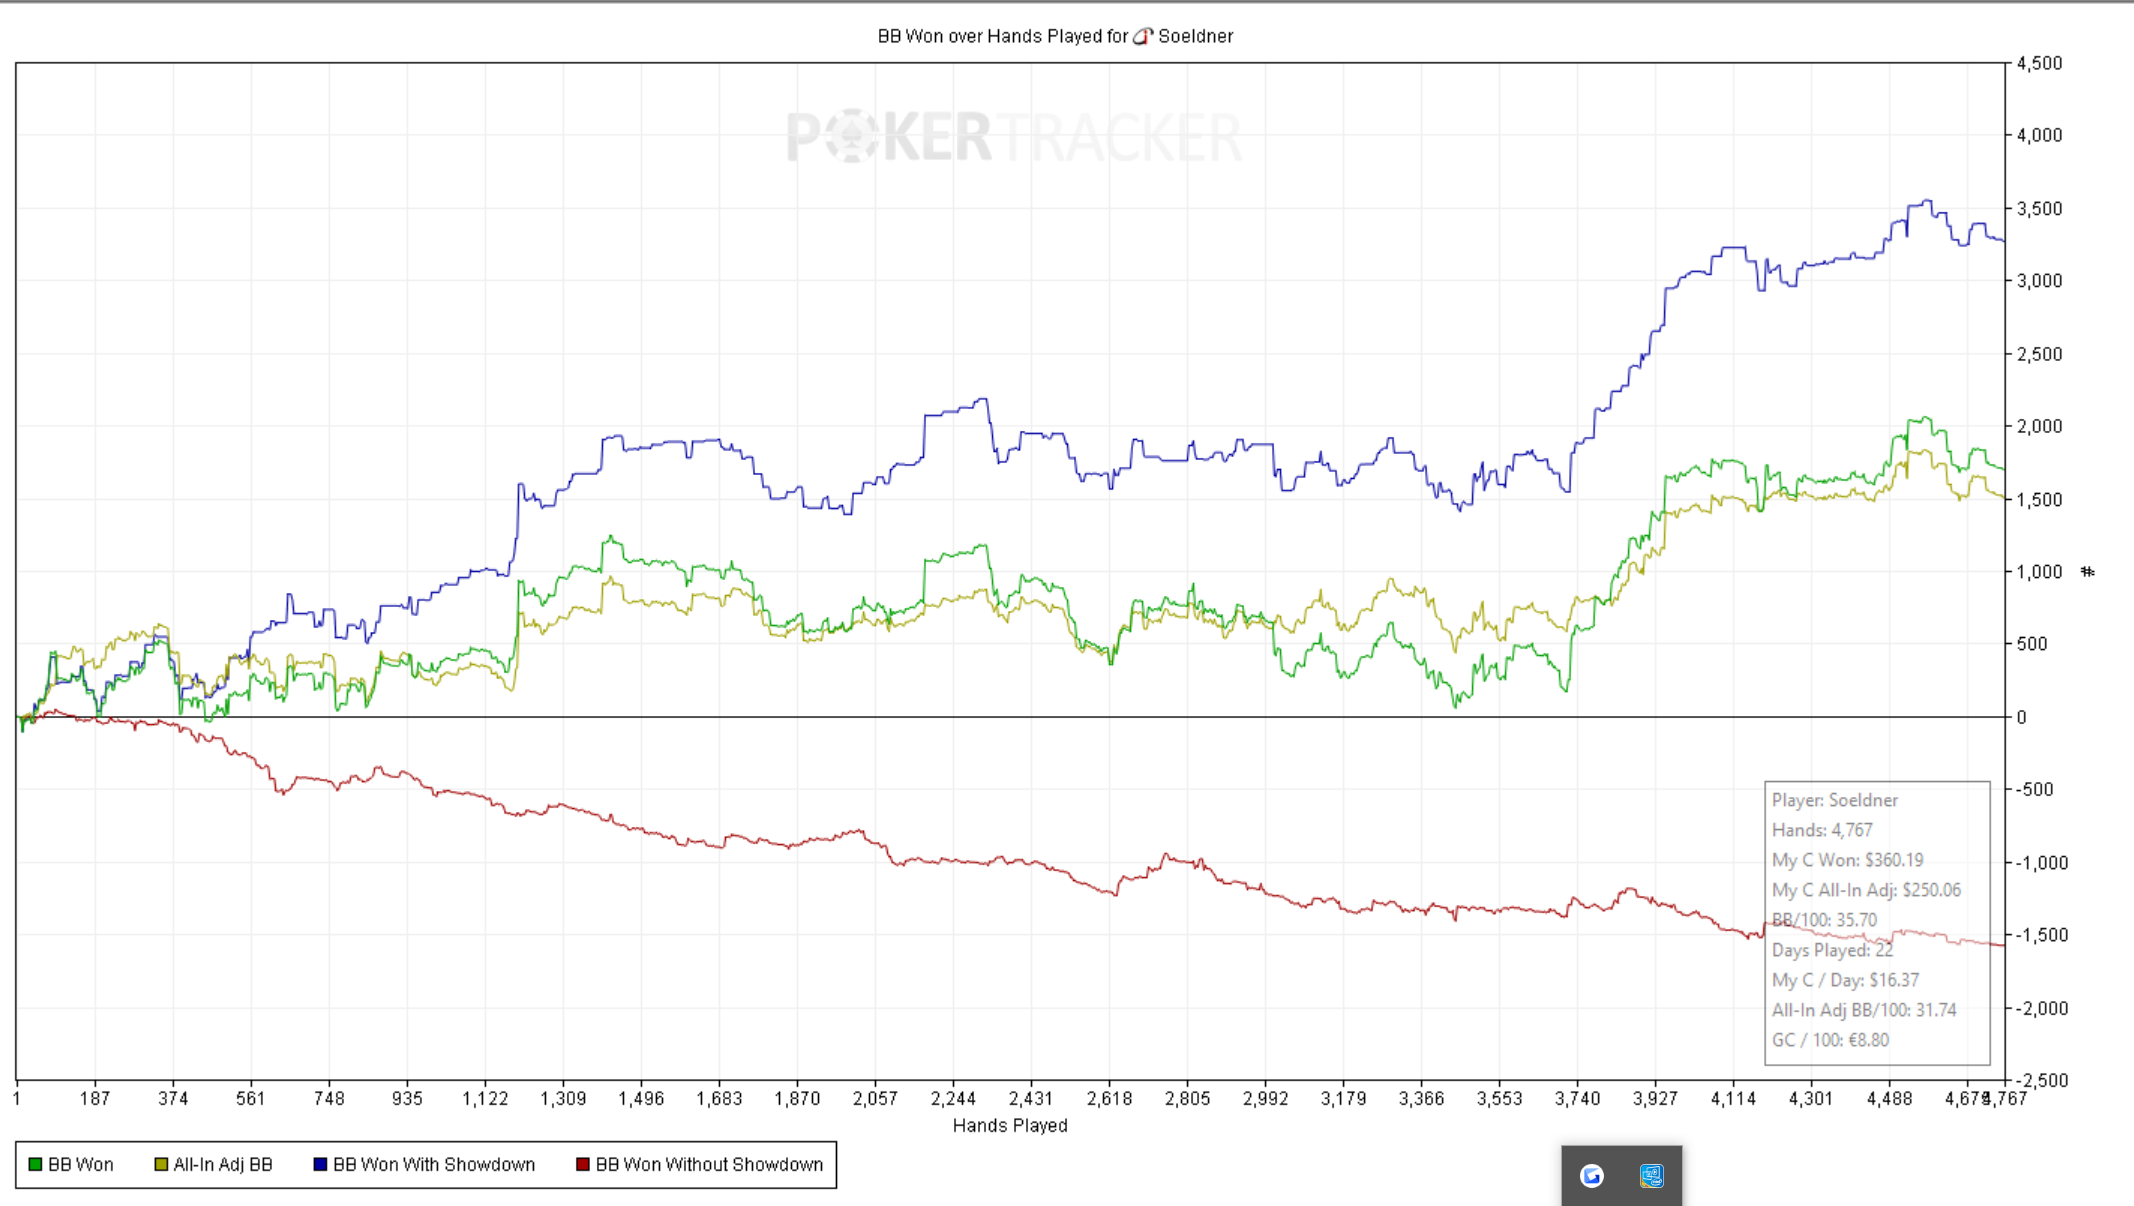The image size is (2134, 1206).
Task: Click the '#' symbol beside the y-axis
Action: pos(2087,572)
